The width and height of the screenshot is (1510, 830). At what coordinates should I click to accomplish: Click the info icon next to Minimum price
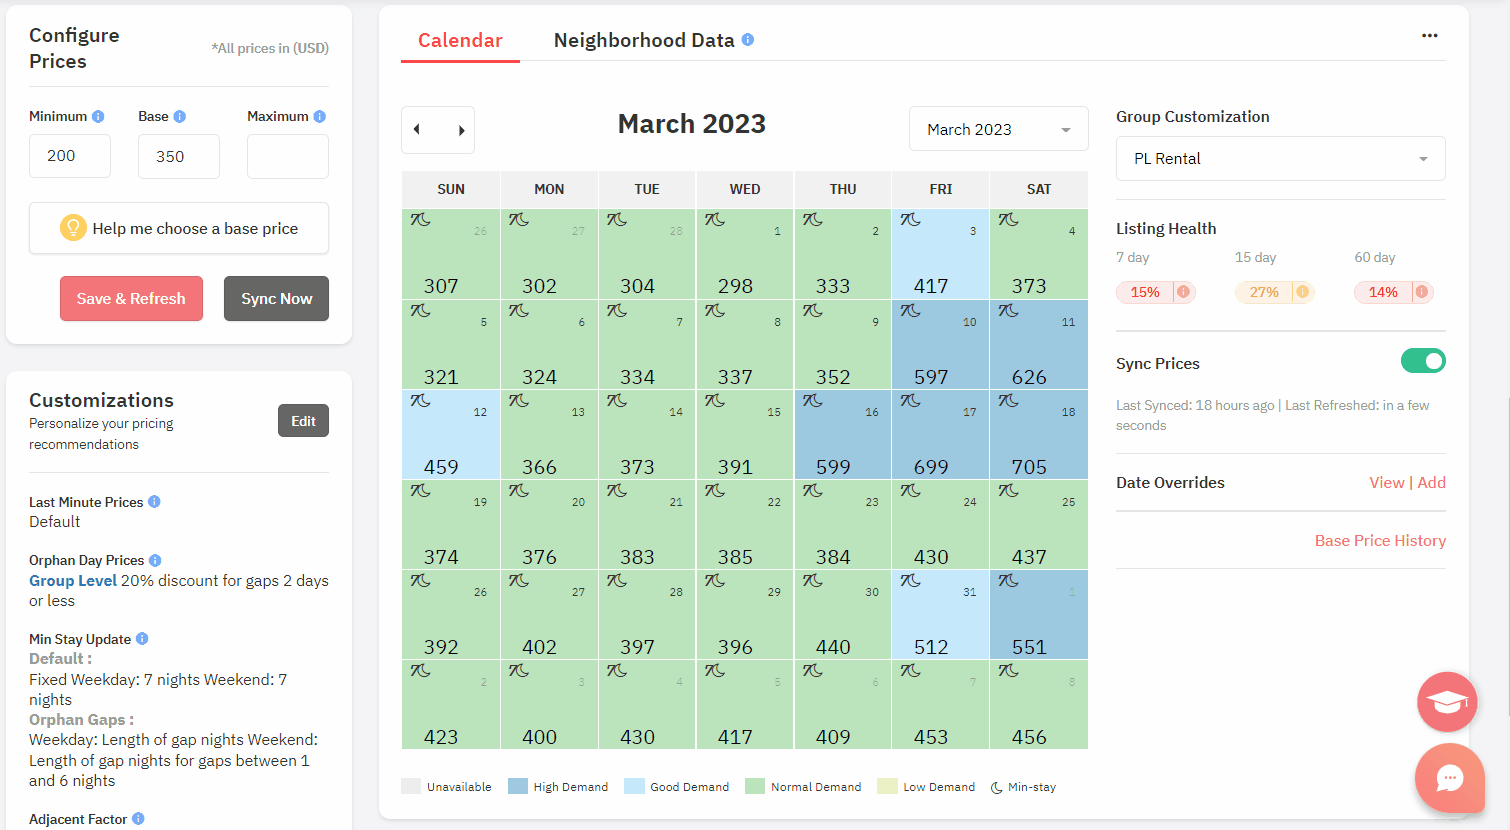(x=99, y=116)
